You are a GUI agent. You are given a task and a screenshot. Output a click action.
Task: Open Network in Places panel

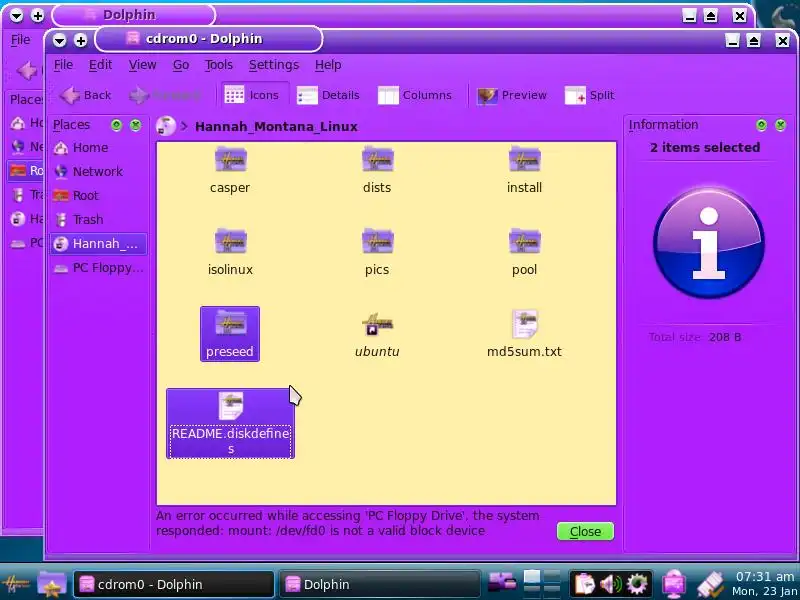(98, 171)
